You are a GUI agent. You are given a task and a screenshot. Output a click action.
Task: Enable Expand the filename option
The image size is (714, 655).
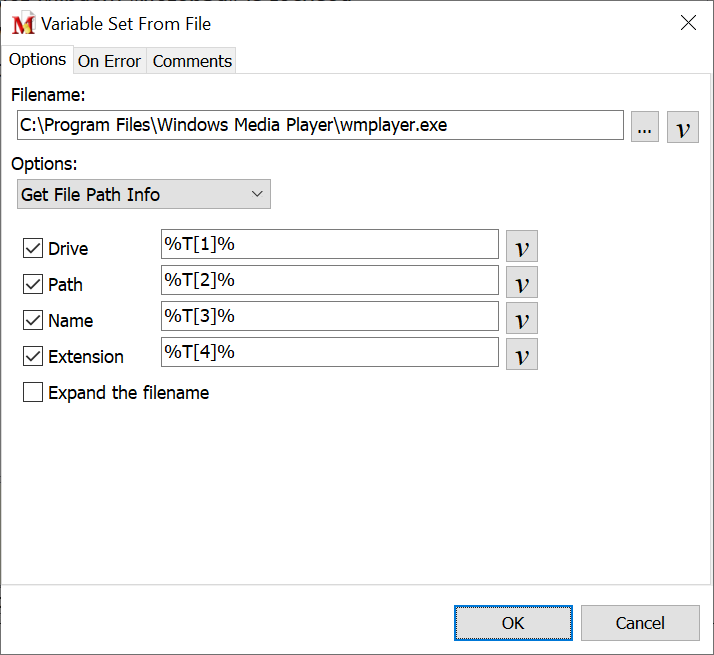pyautogui.click(x=33, y=392)
